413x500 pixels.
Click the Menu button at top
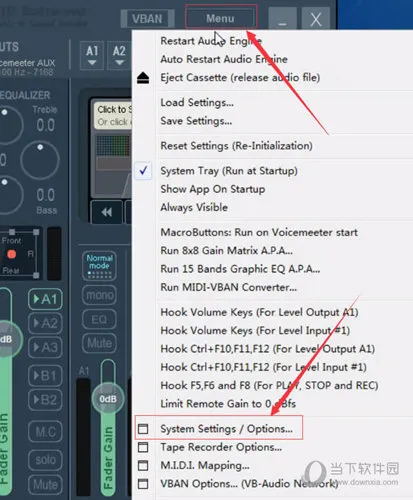click(221, 18)
